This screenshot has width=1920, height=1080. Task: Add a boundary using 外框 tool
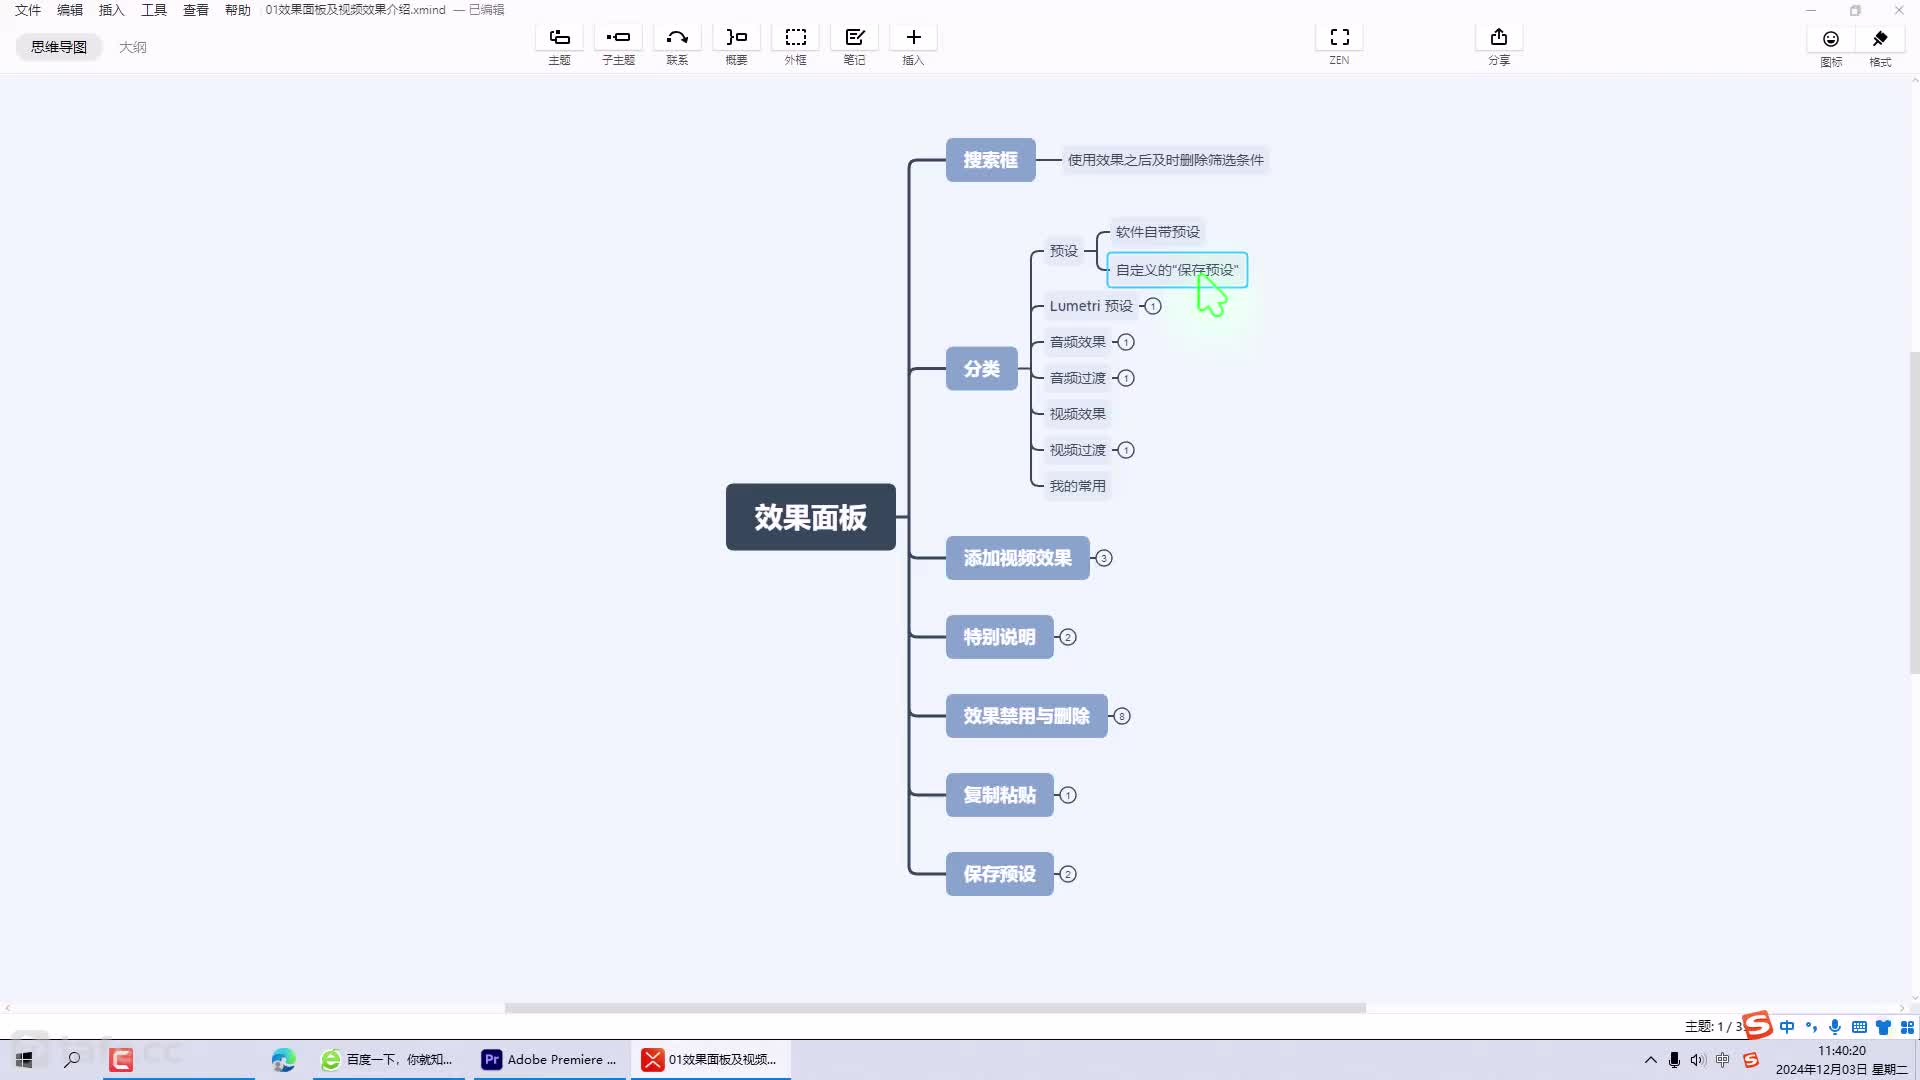coord(795,45)
